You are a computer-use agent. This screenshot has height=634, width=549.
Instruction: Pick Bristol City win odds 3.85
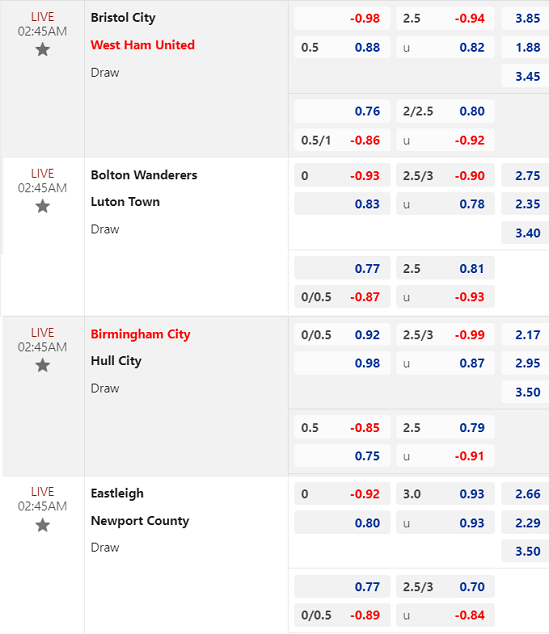(x=525, y=19)
